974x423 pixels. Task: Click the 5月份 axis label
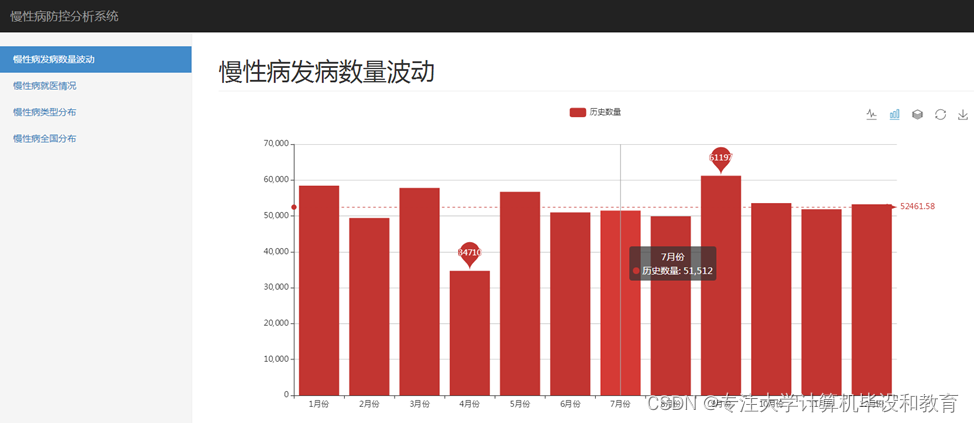[520, 404]
